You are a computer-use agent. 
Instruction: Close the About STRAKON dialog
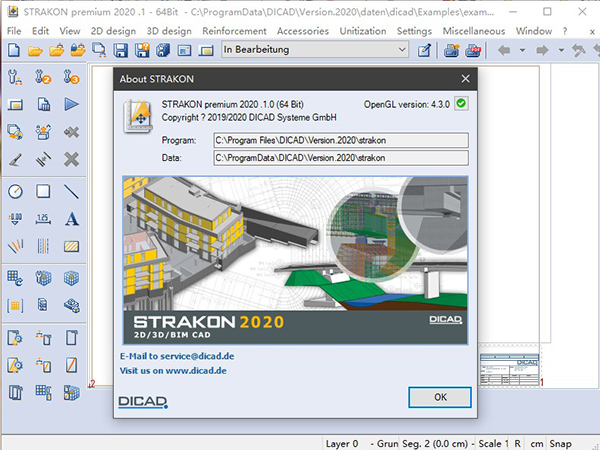pos(465,79)
